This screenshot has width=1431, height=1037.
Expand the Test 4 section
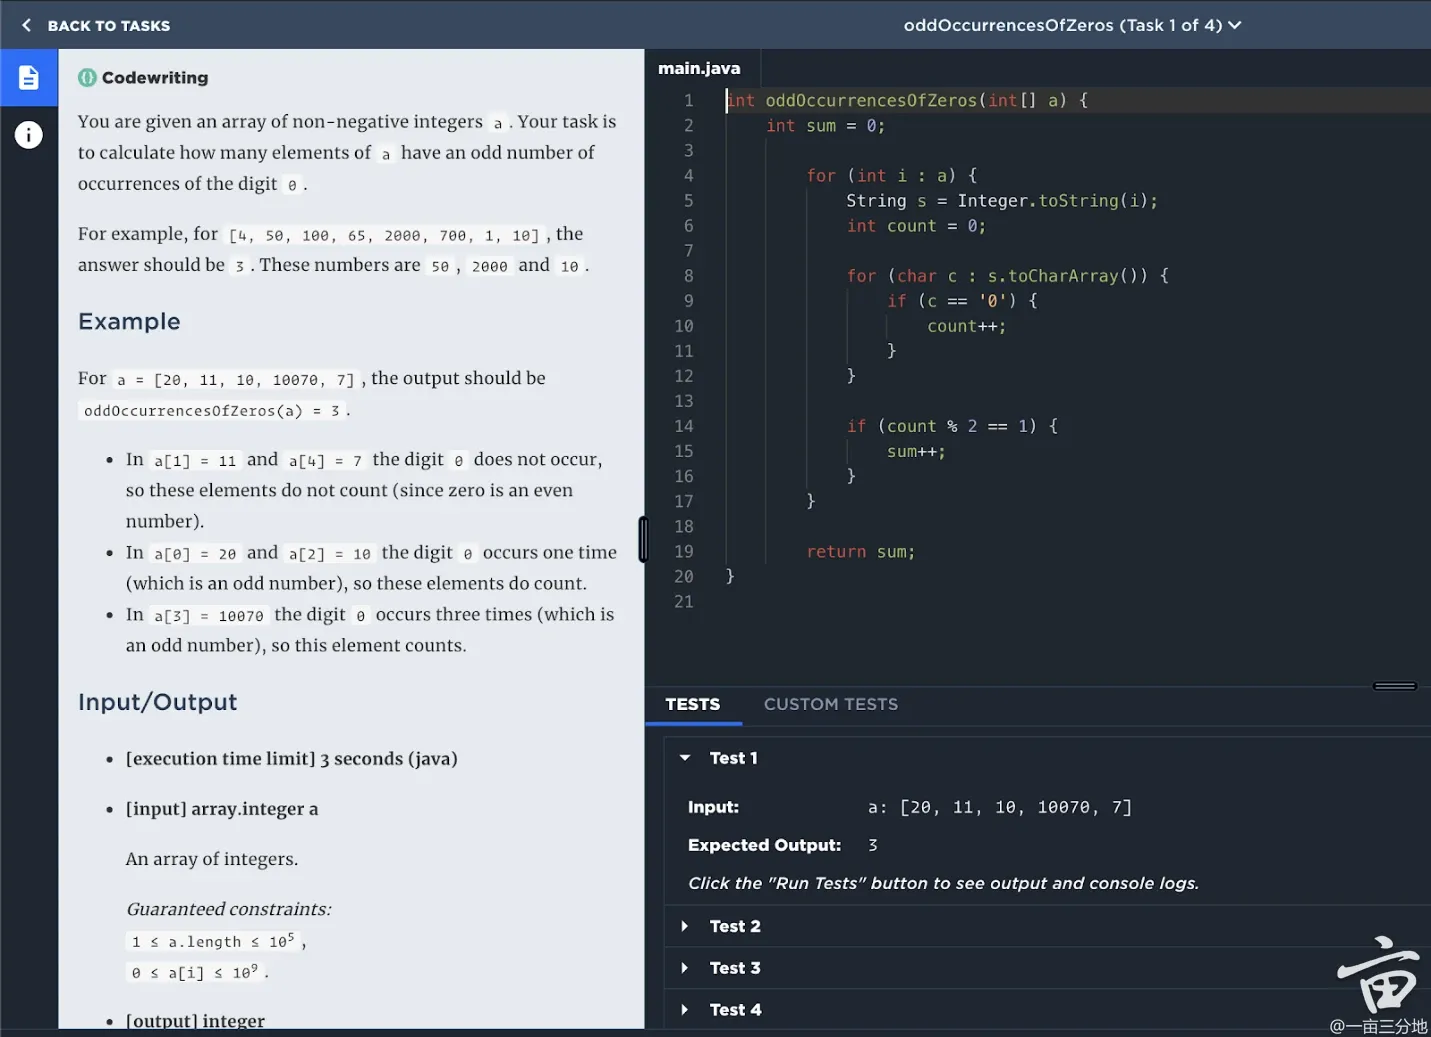coord(685,1010)
